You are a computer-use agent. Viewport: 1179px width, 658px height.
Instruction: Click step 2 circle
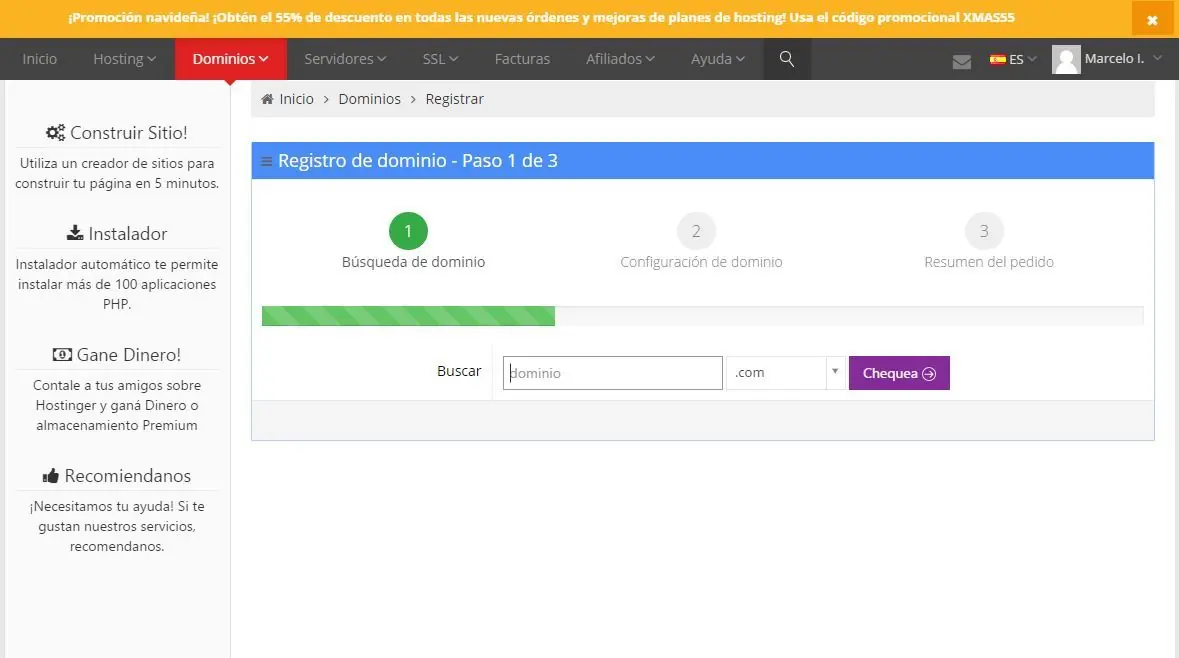(x=696, y=231)
